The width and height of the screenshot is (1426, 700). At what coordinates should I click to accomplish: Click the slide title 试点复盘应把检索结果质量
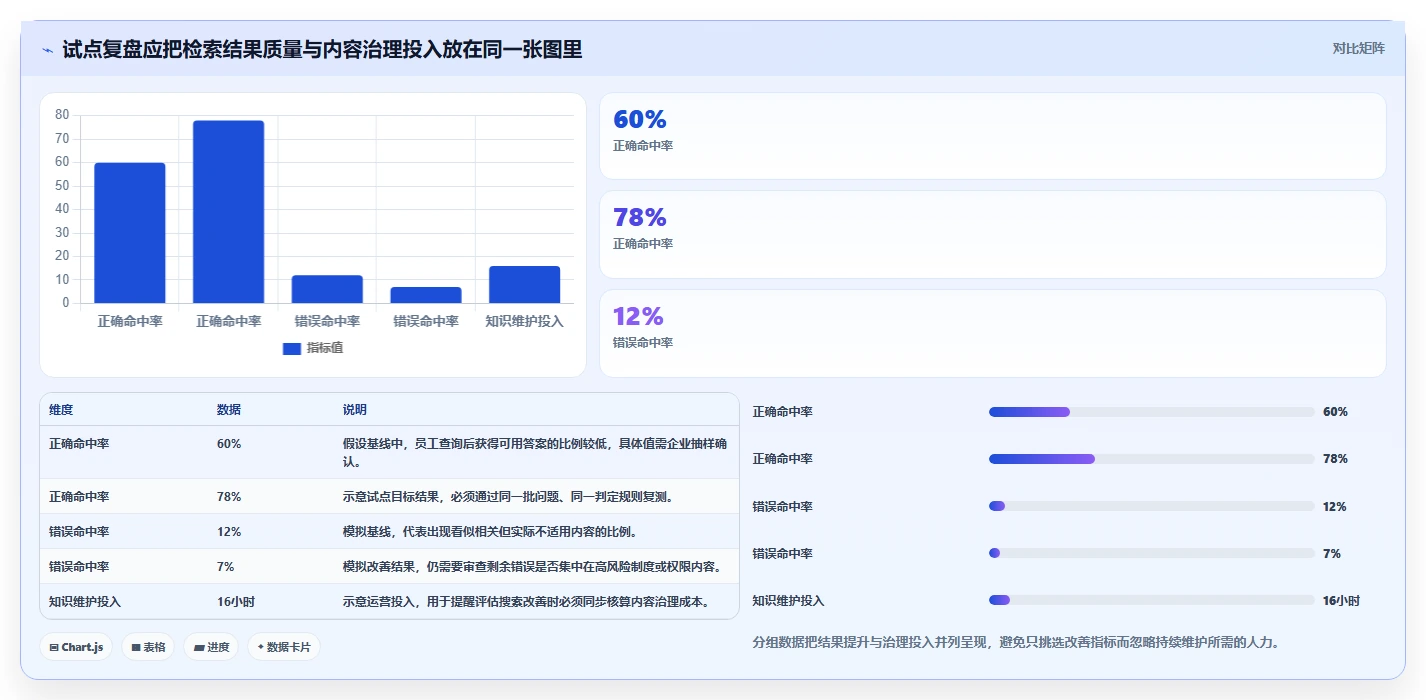pyautogui.click(x=322, y=49)
